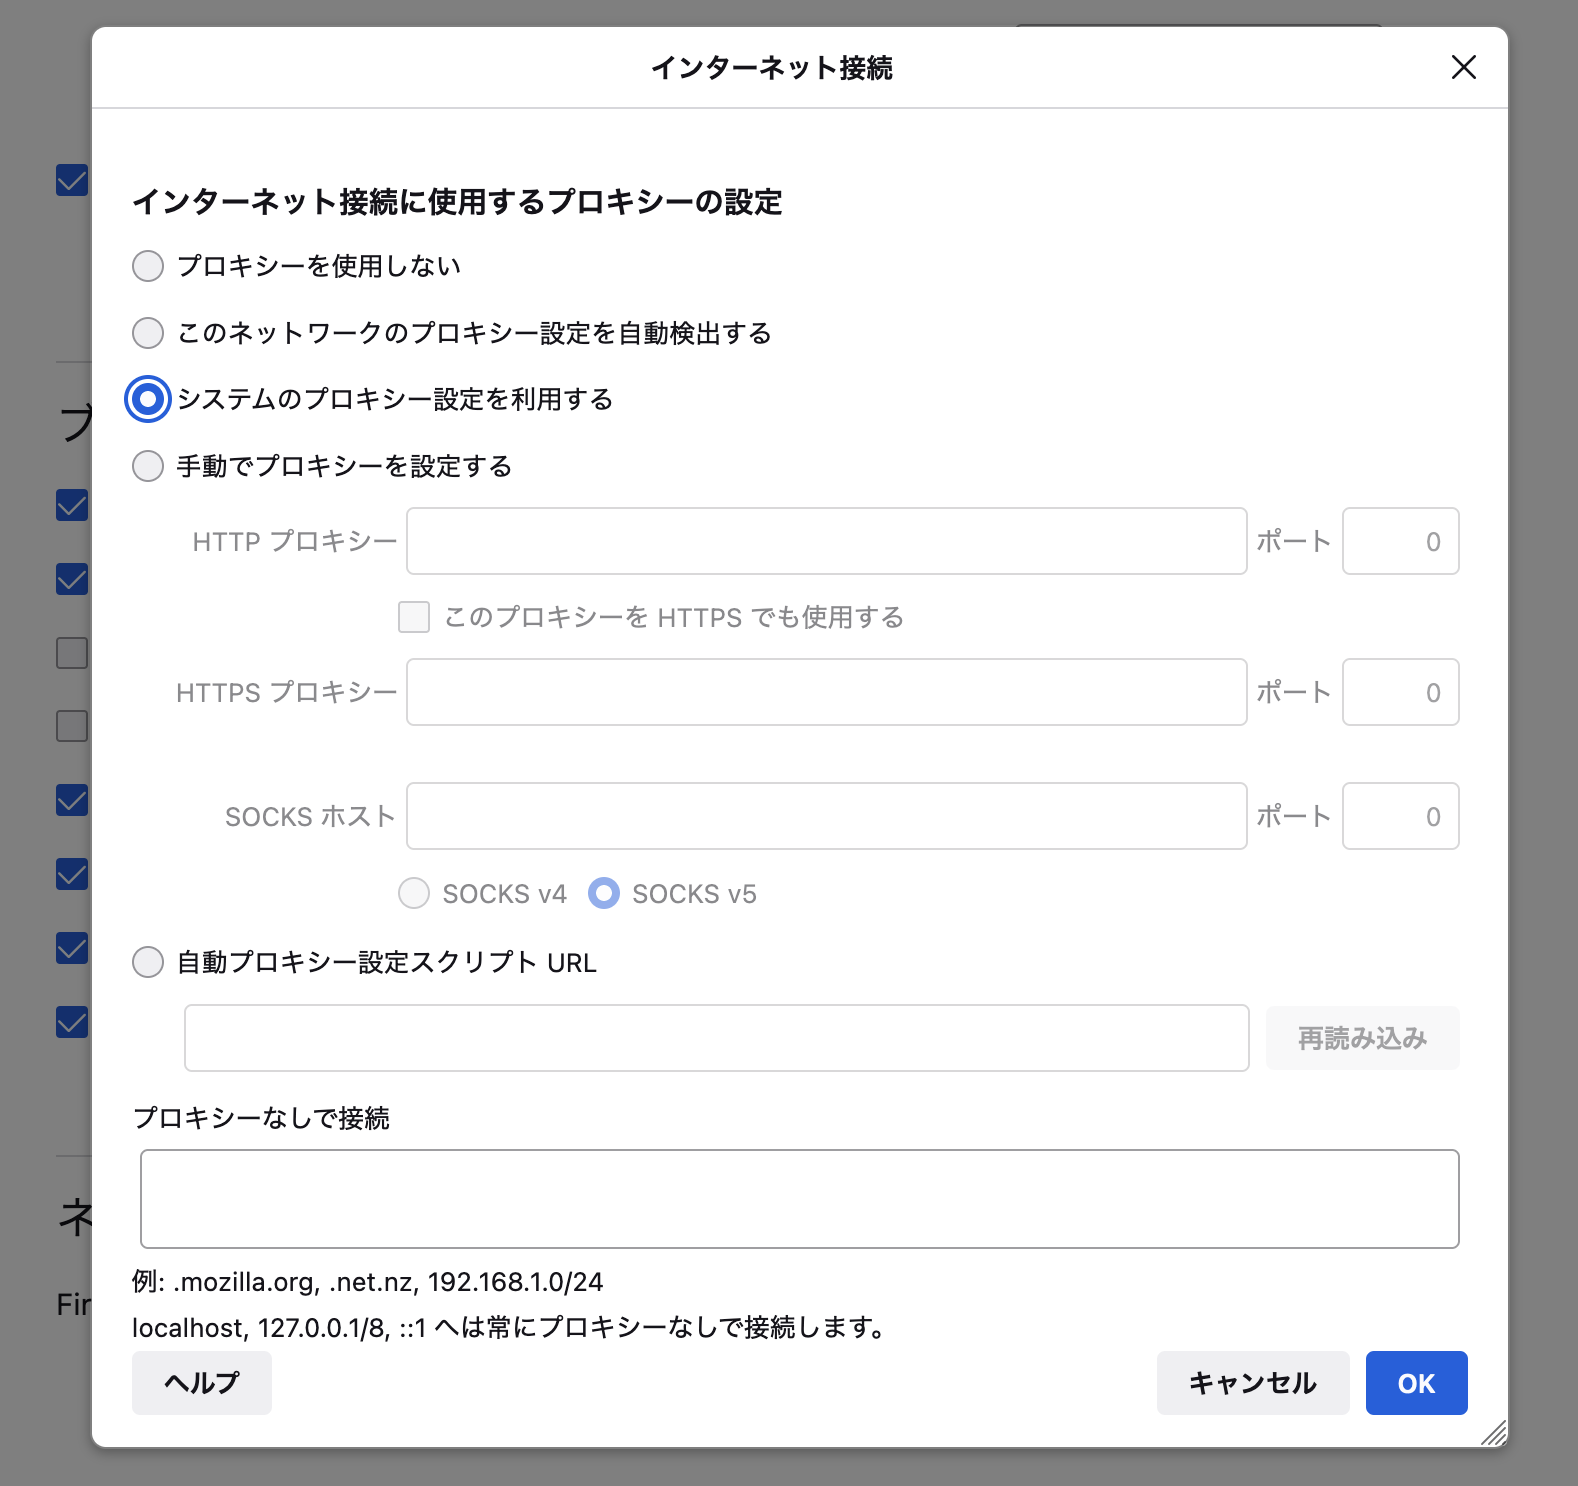Click the HTTP proxy ポート field
This screenshot has height=1486, width=1578.
click(1399, 541)
